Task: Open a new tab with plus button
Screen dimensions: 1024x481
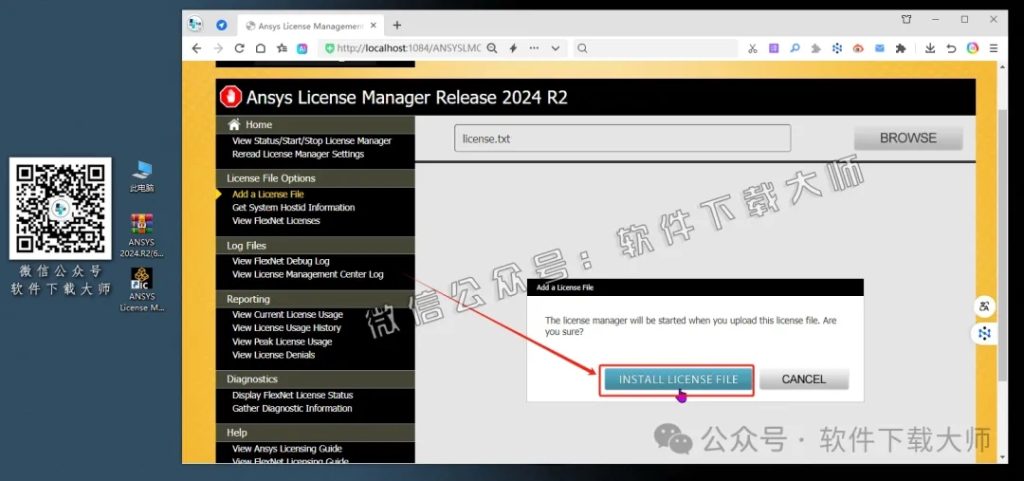Action: click(396, 25)
